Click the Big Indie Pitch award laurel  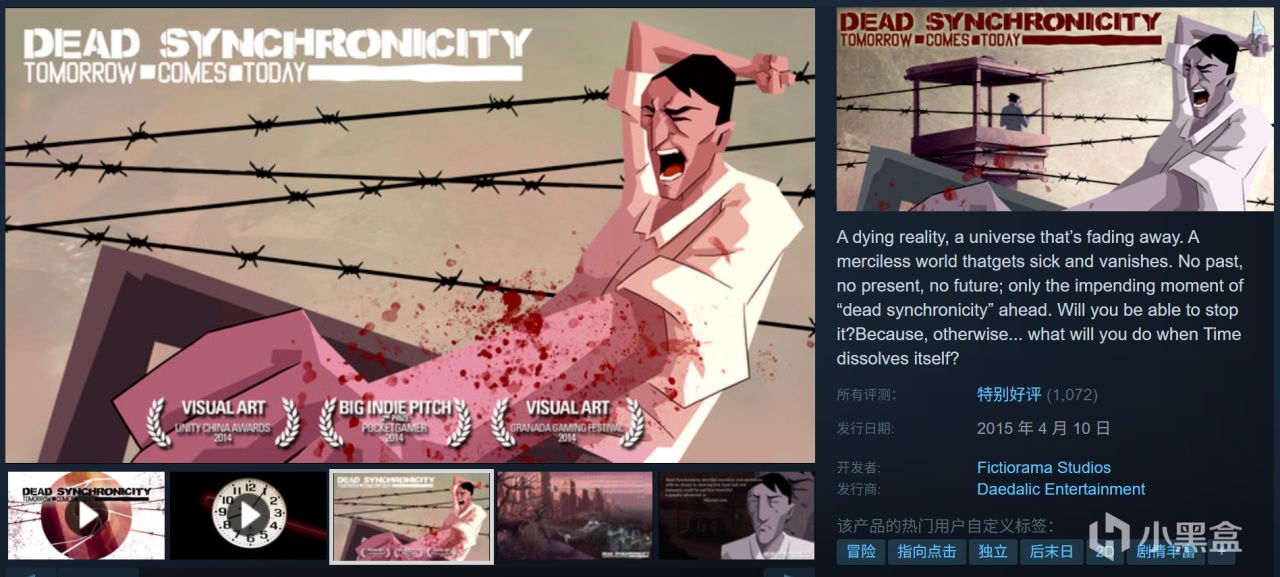pos(395,422)
